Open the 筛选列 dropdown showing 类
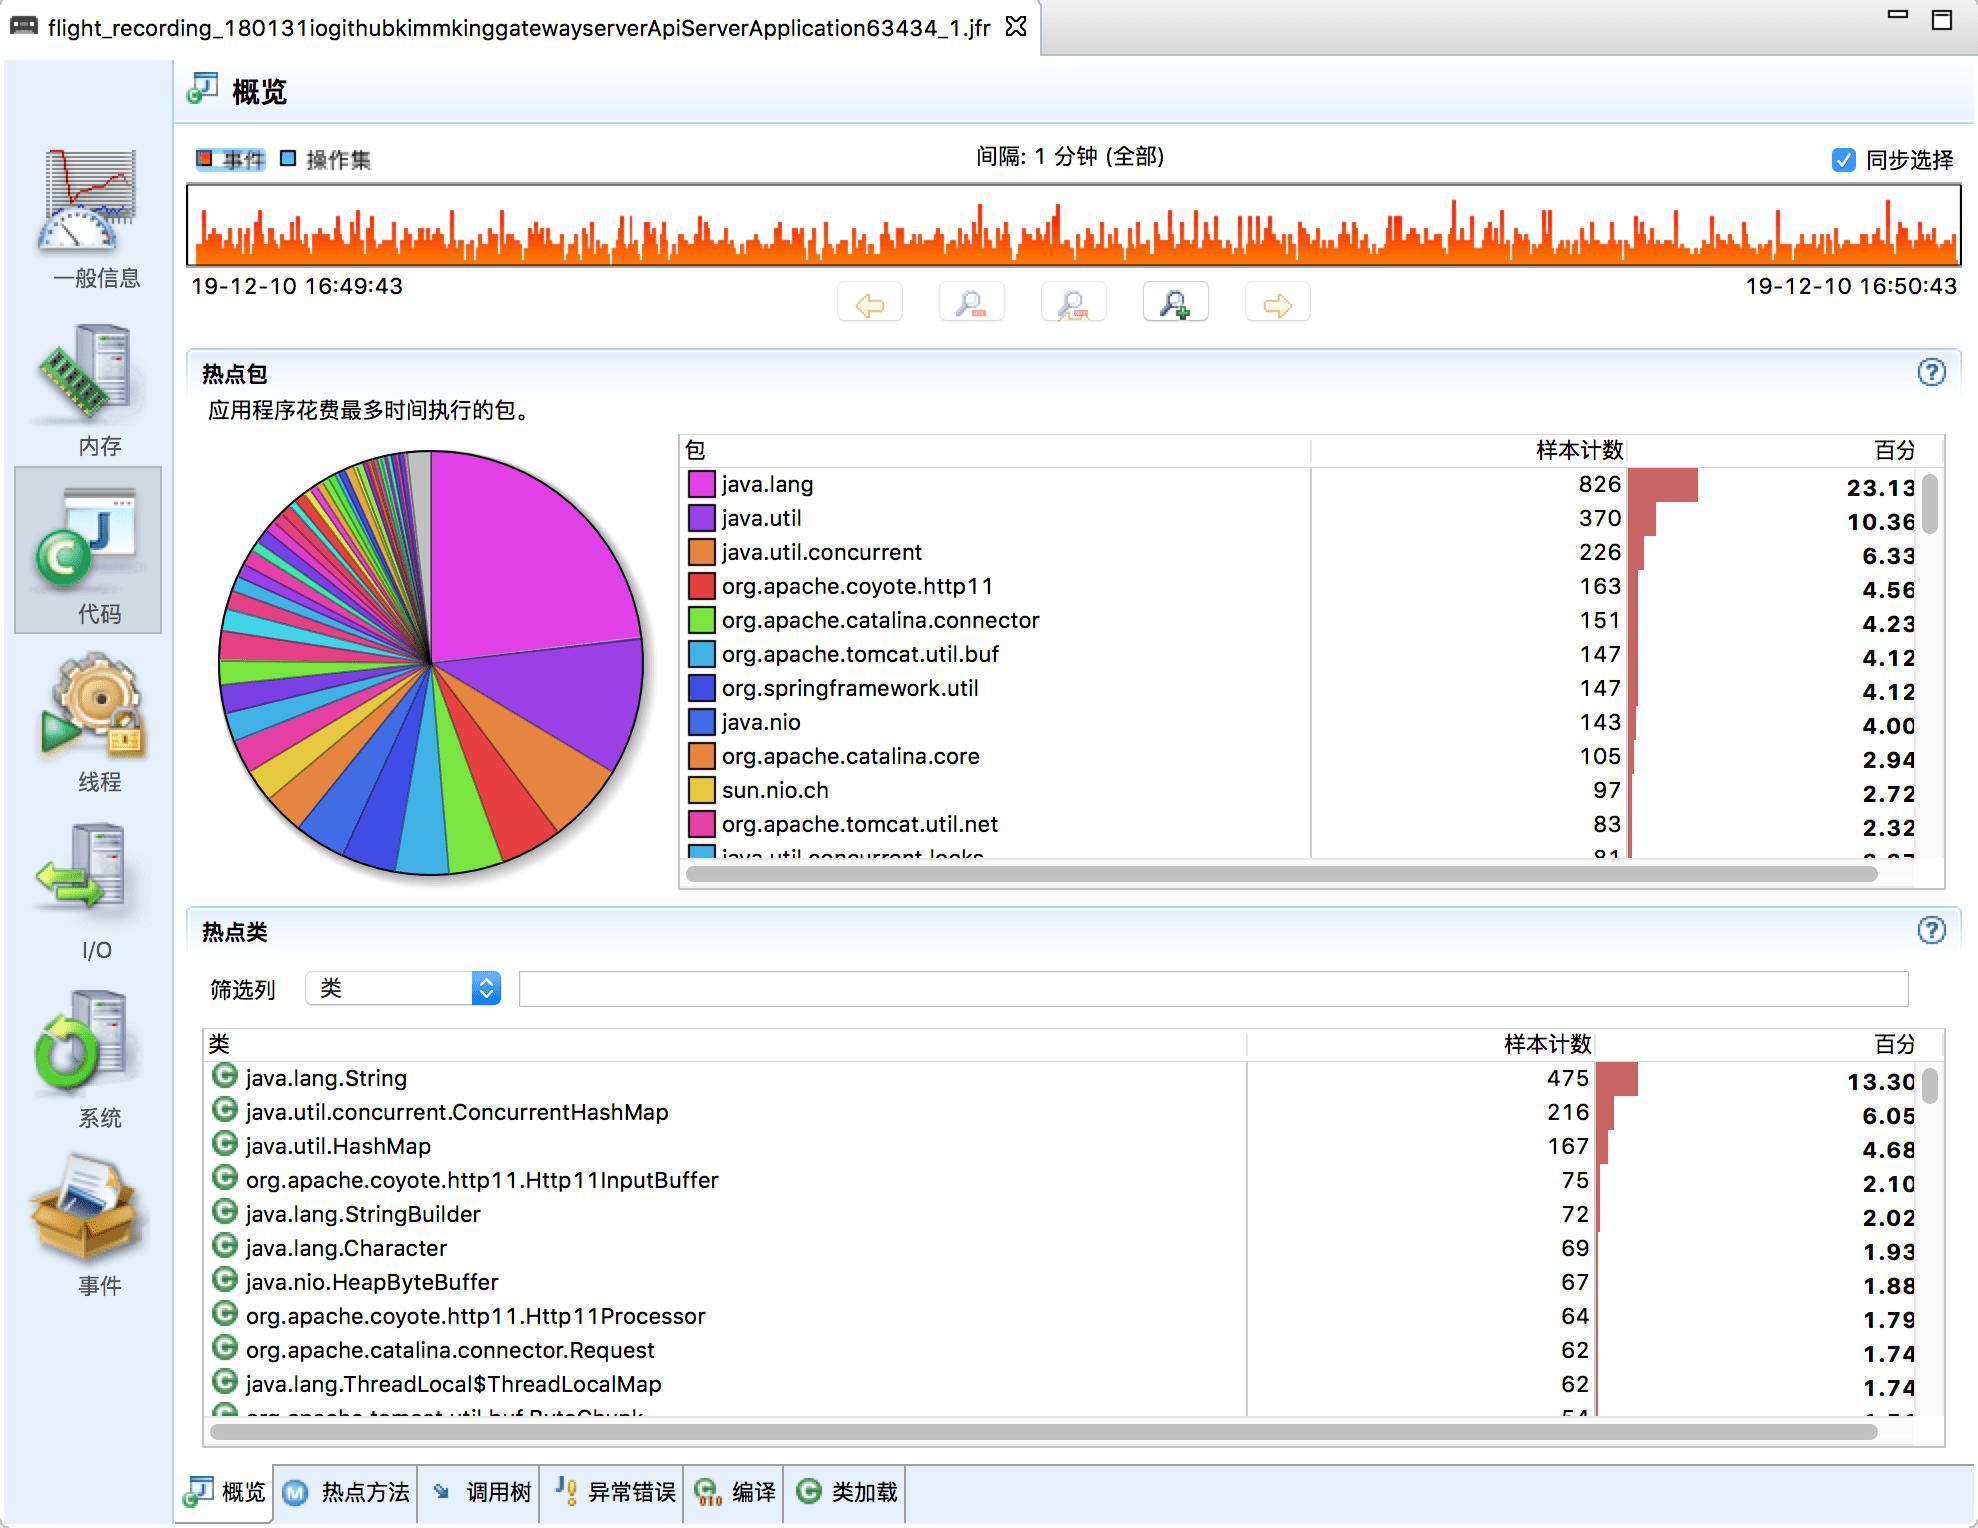The height and width of the screenshot is (1528, 1978). click(403, 989)
